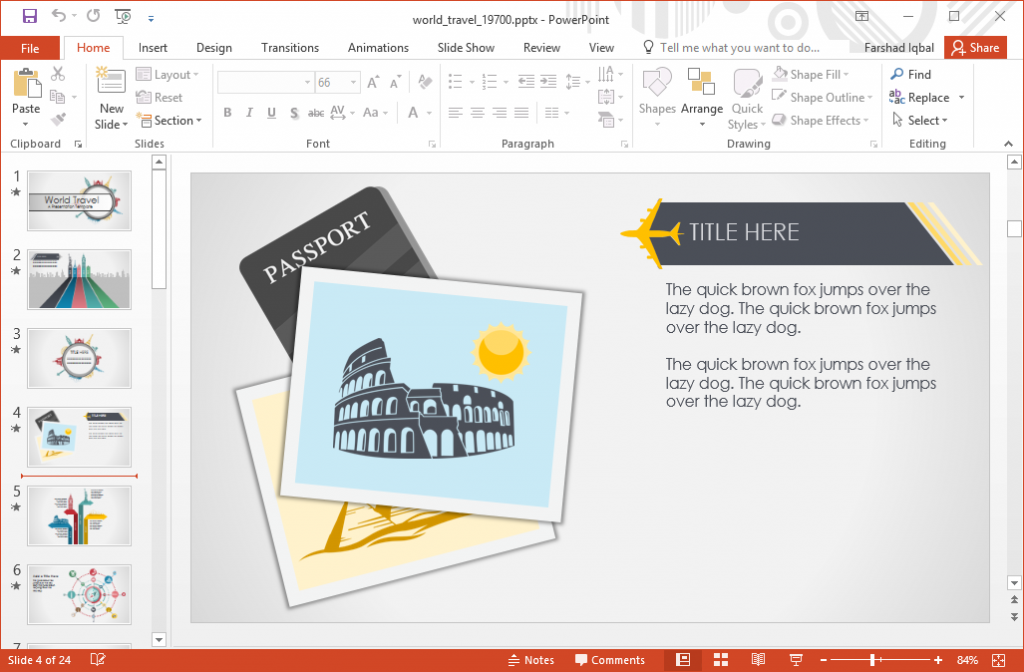Viewport: 1024px width, 672px height.
Task: Start Slide Show from the status bar icon
Action: coord(795,659)
